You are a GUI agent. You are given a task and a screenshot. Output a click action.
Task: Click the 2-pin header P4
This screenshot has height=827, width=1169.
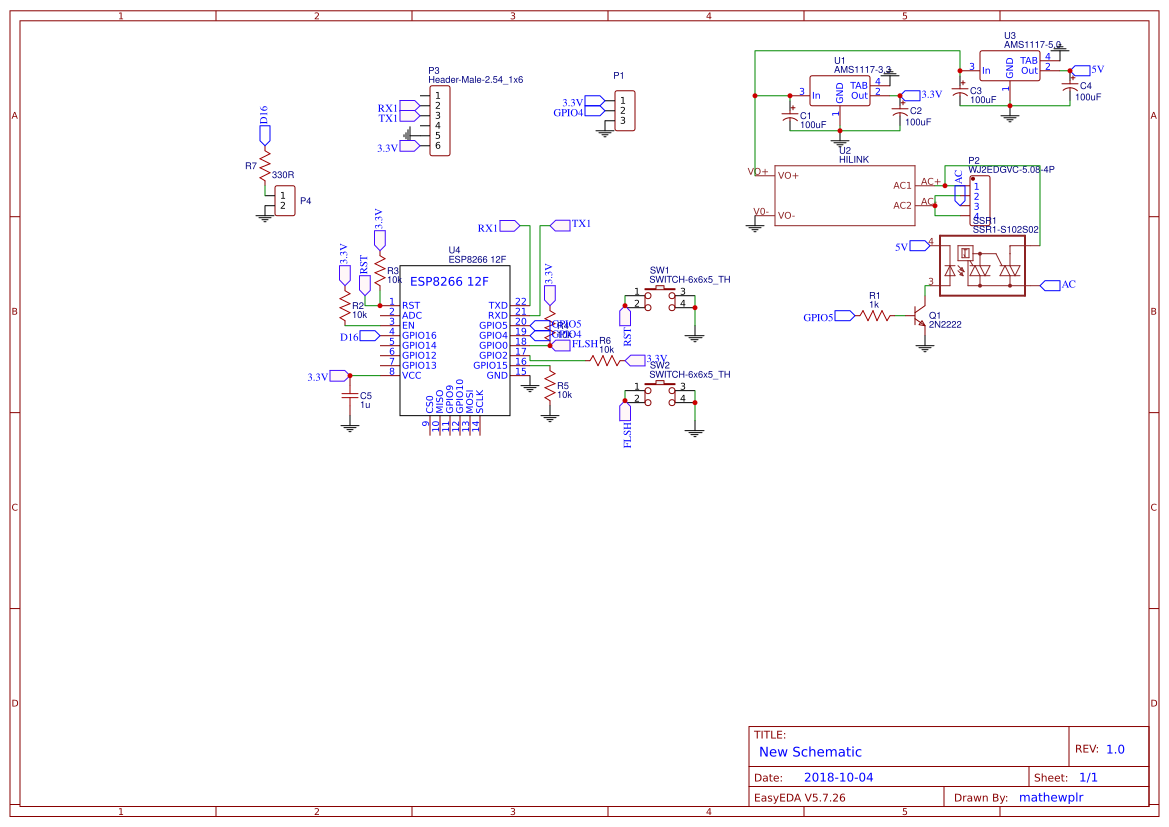283,200
